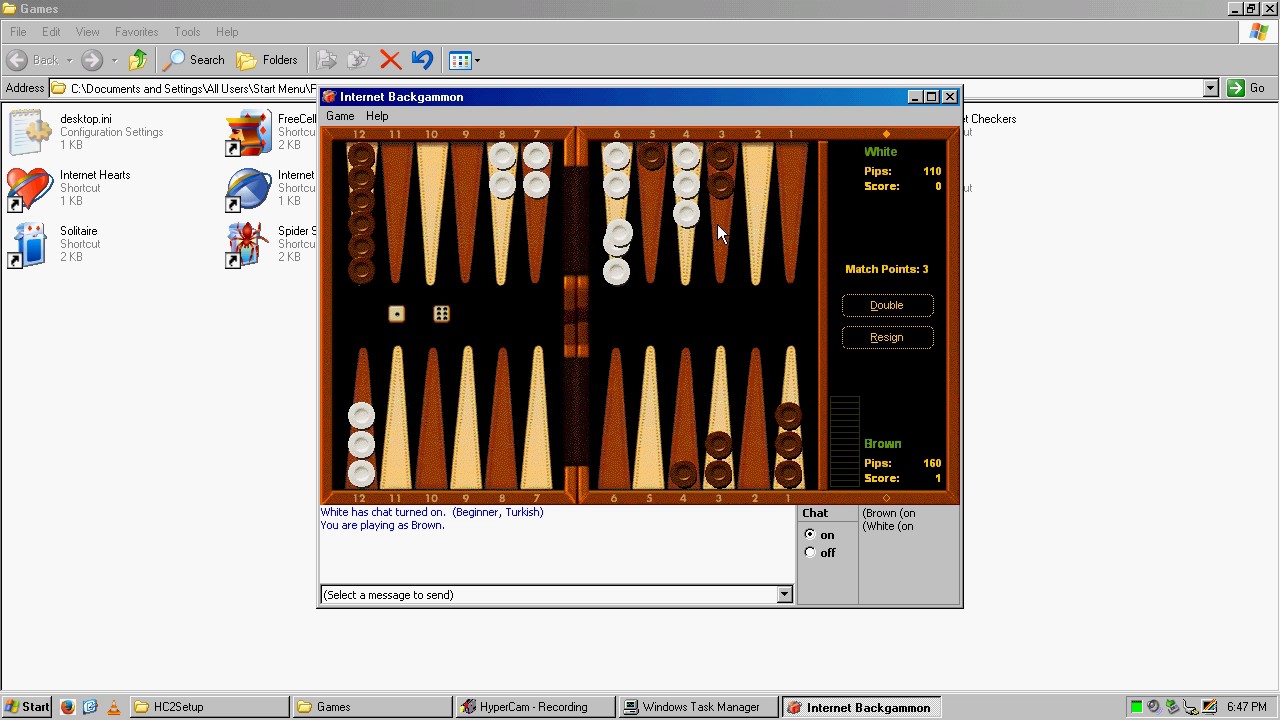
Task: Select the Internet Hearts shortcut icon
Action: (x=29, y=188)
